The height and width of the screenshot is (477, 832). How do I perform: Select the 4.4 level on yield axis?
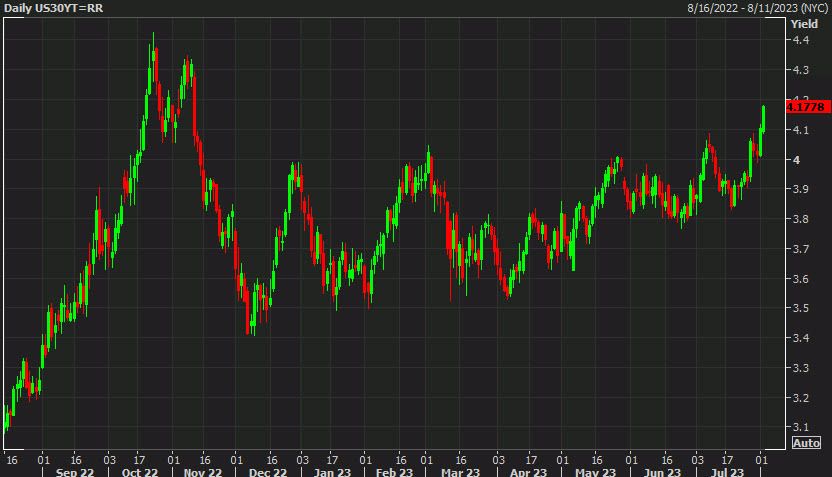pos(800,40)
